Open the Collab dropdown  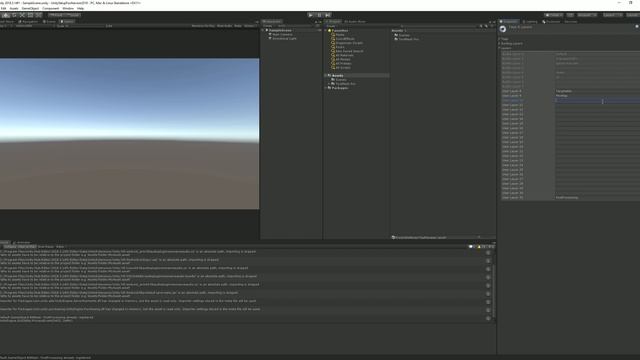point(554,15)
